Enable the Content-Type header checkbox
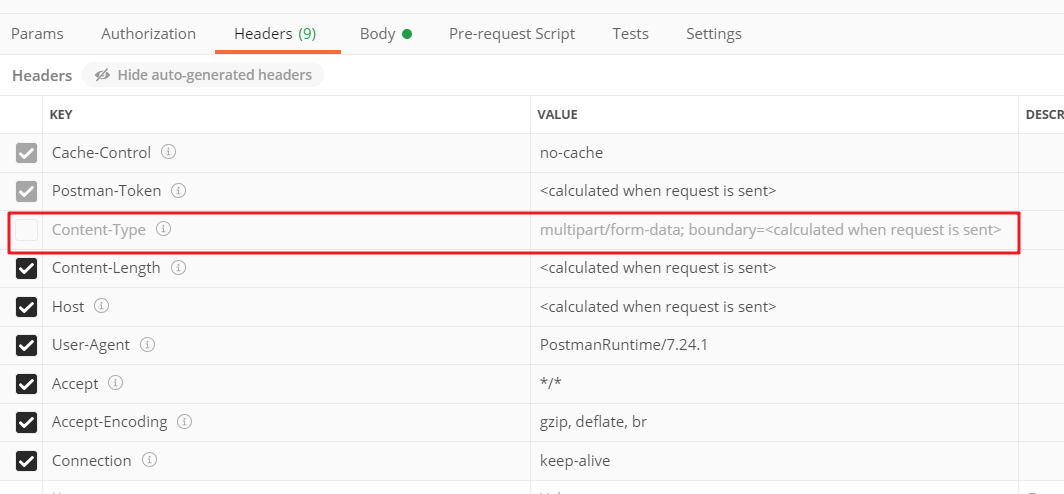Screen dimensions: 1064x494 (x=26, y=230)
